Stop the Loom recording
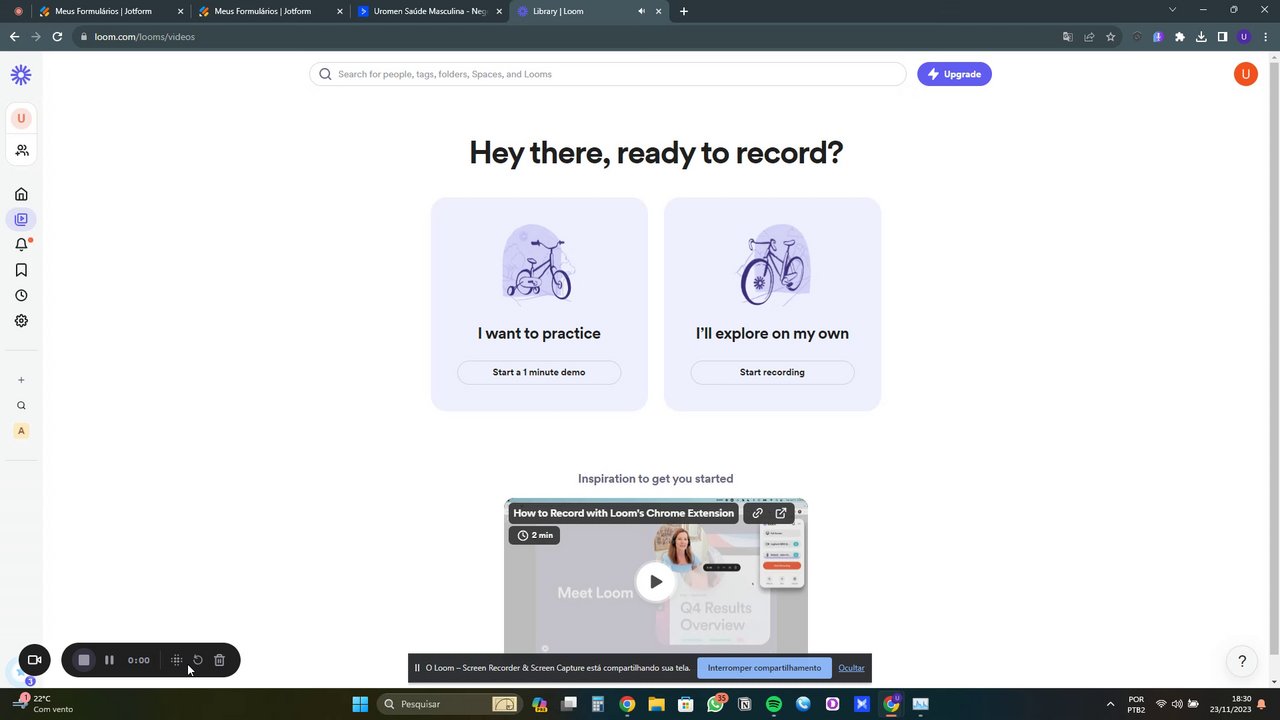Viewport: 1280px width, 720px height. point(84,660)
